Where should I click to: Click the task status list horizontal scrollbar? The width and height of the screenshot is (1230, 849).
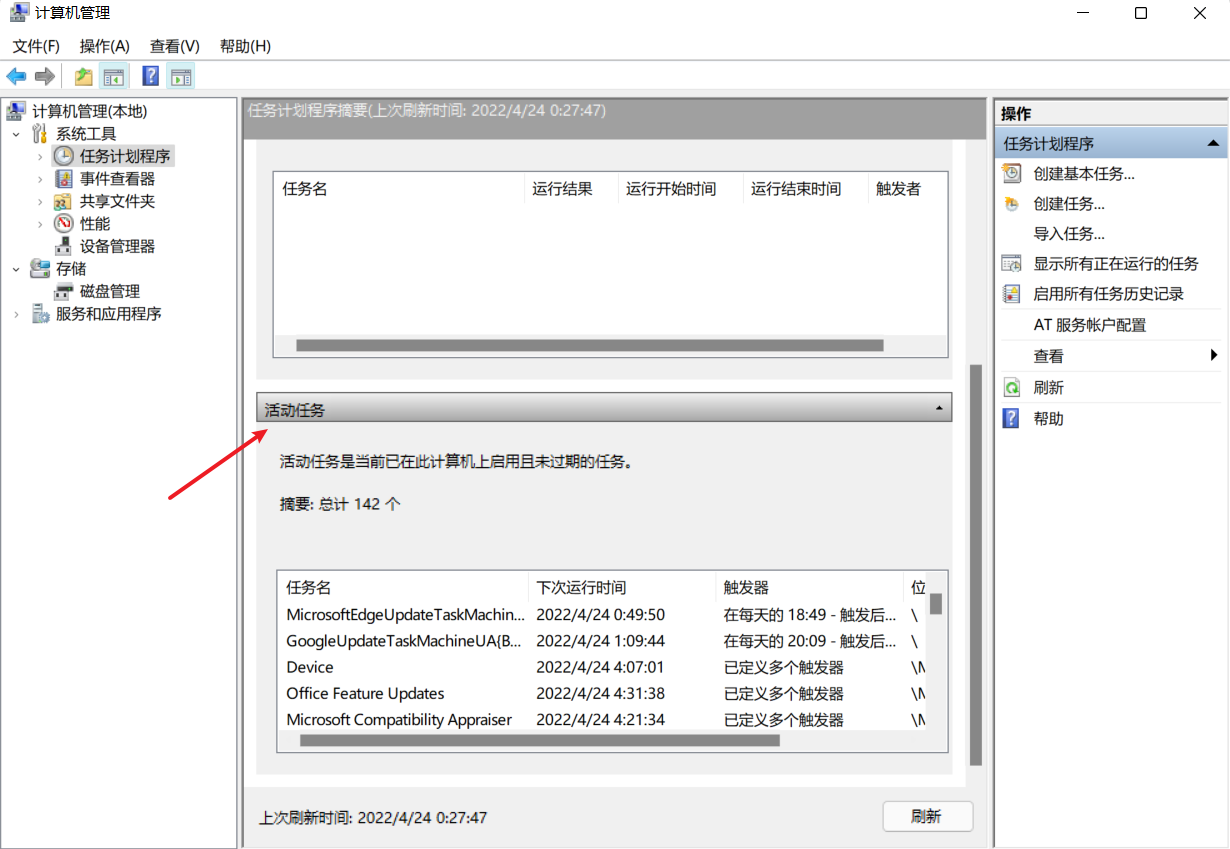(x=590, y=345)
